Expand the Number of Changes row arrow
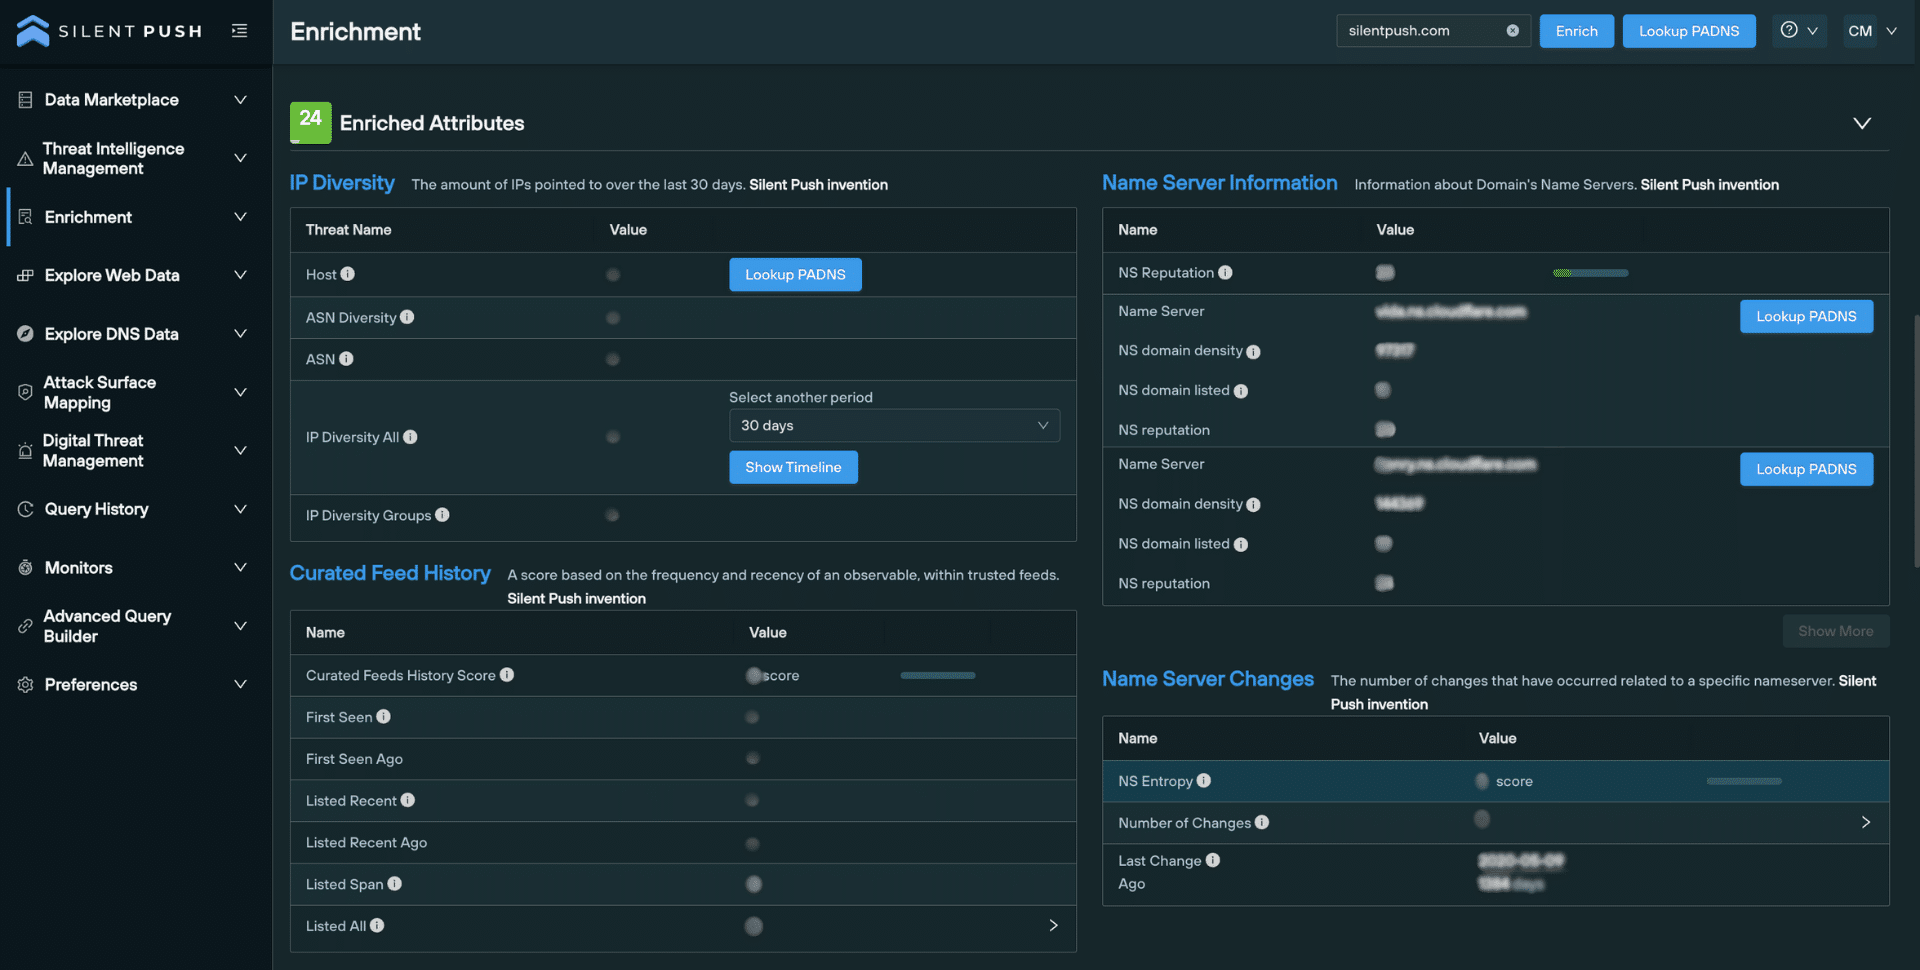This screenshot has width=1920, height=970. [x=1865, y=822]
